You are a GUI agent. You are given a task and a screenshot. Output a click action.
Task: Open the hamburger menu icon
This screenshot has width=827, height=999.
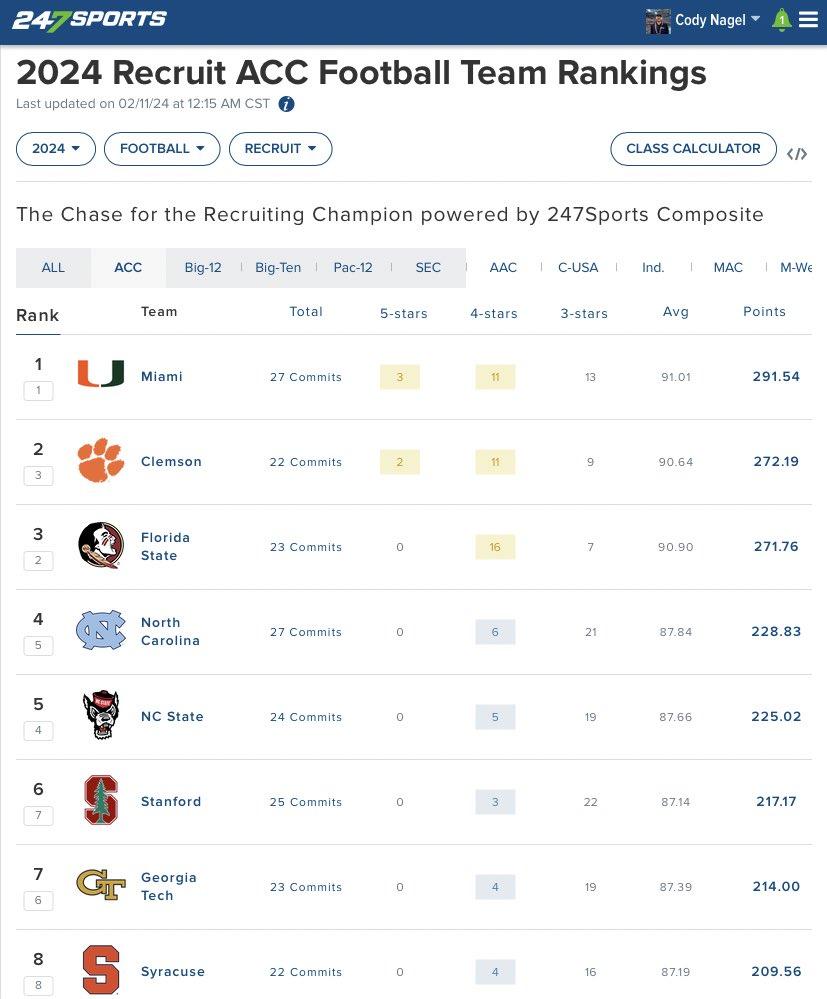tap(808, 20)
